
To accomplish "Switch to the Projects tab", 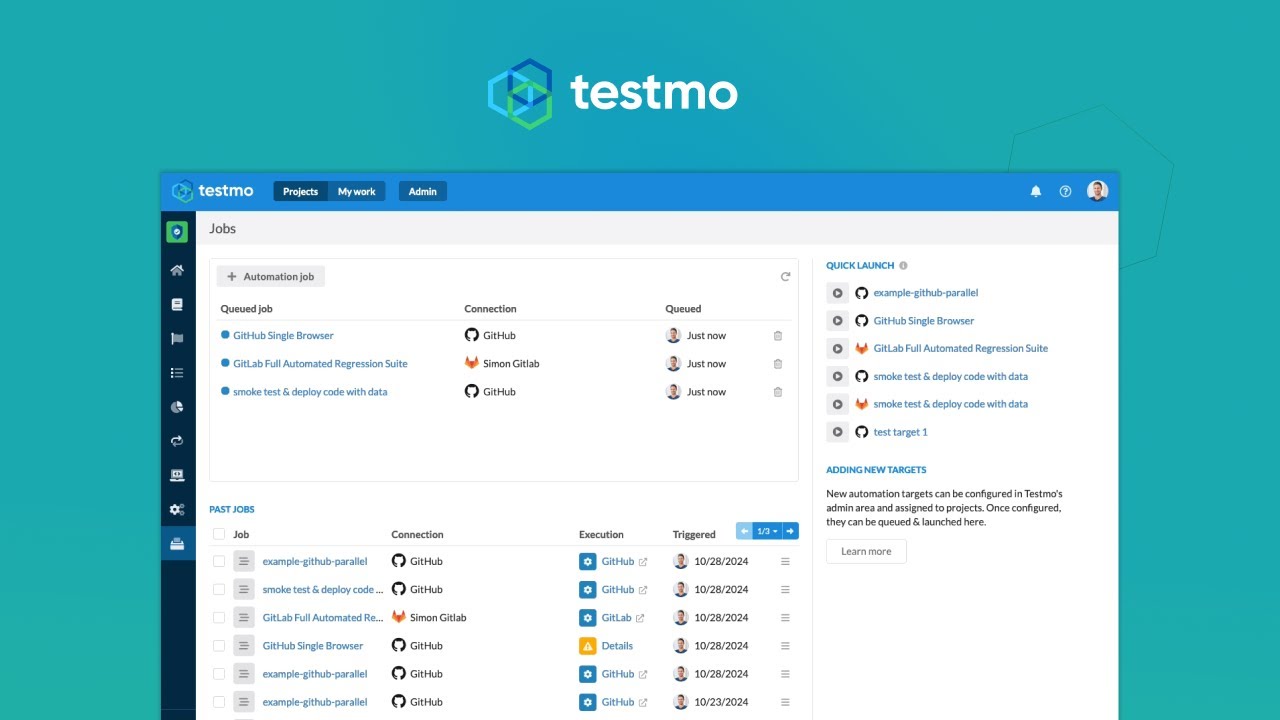I will pos(300,191).
